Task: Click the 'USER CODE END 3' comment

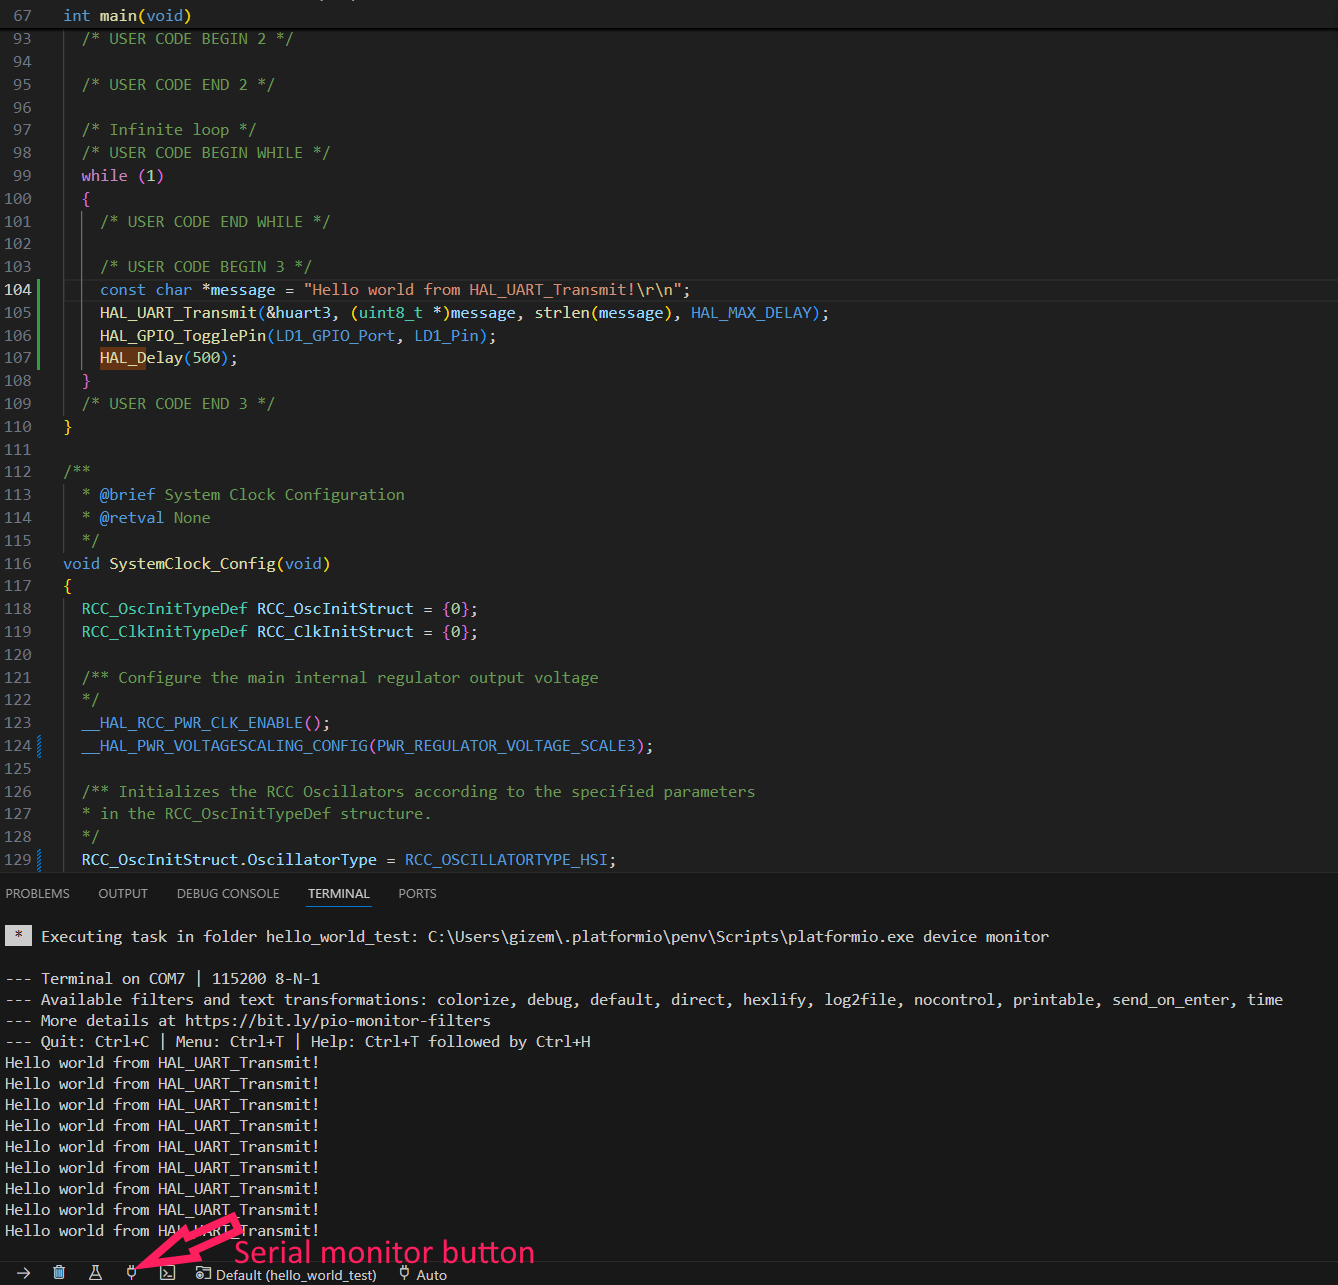Action: (178, 403)
